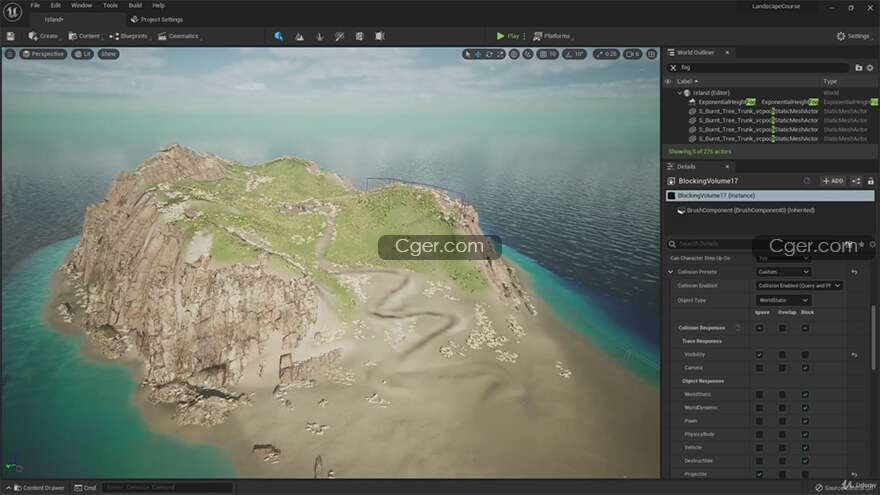Image resolution: width=880 pixels, height=495 pixels.
Task: Open Collision Enabled dropdown
Action: pos(799,286)
